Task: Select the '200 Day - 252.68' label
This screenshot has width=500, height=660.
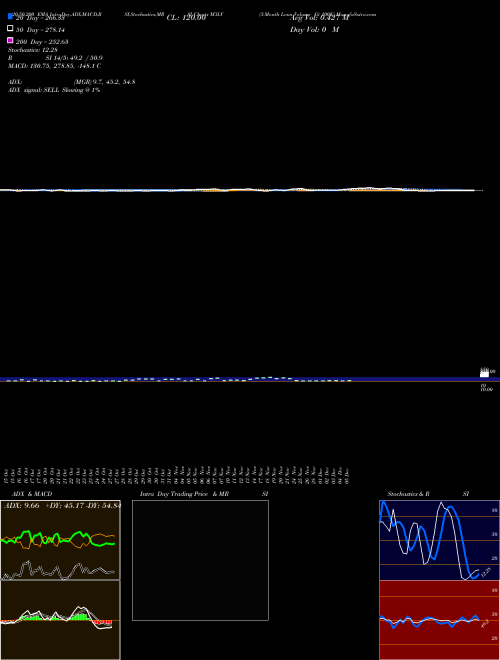Action: [42, 42]
